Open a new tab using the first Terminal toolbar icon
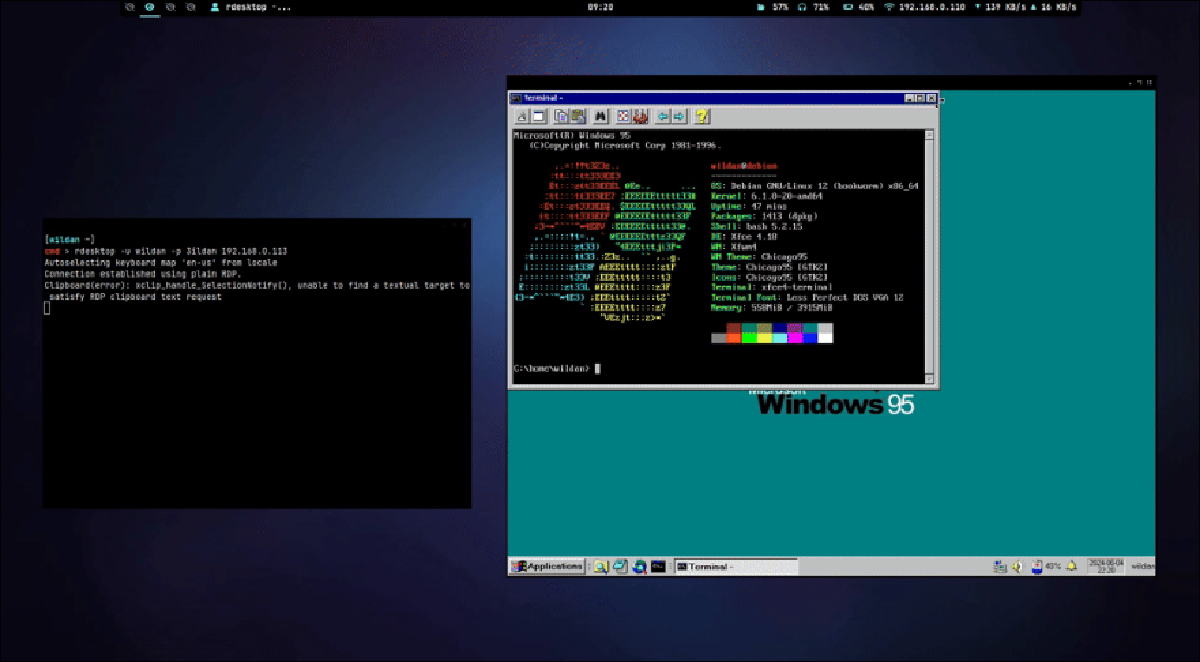The image size is (1200, 662). 522,116
